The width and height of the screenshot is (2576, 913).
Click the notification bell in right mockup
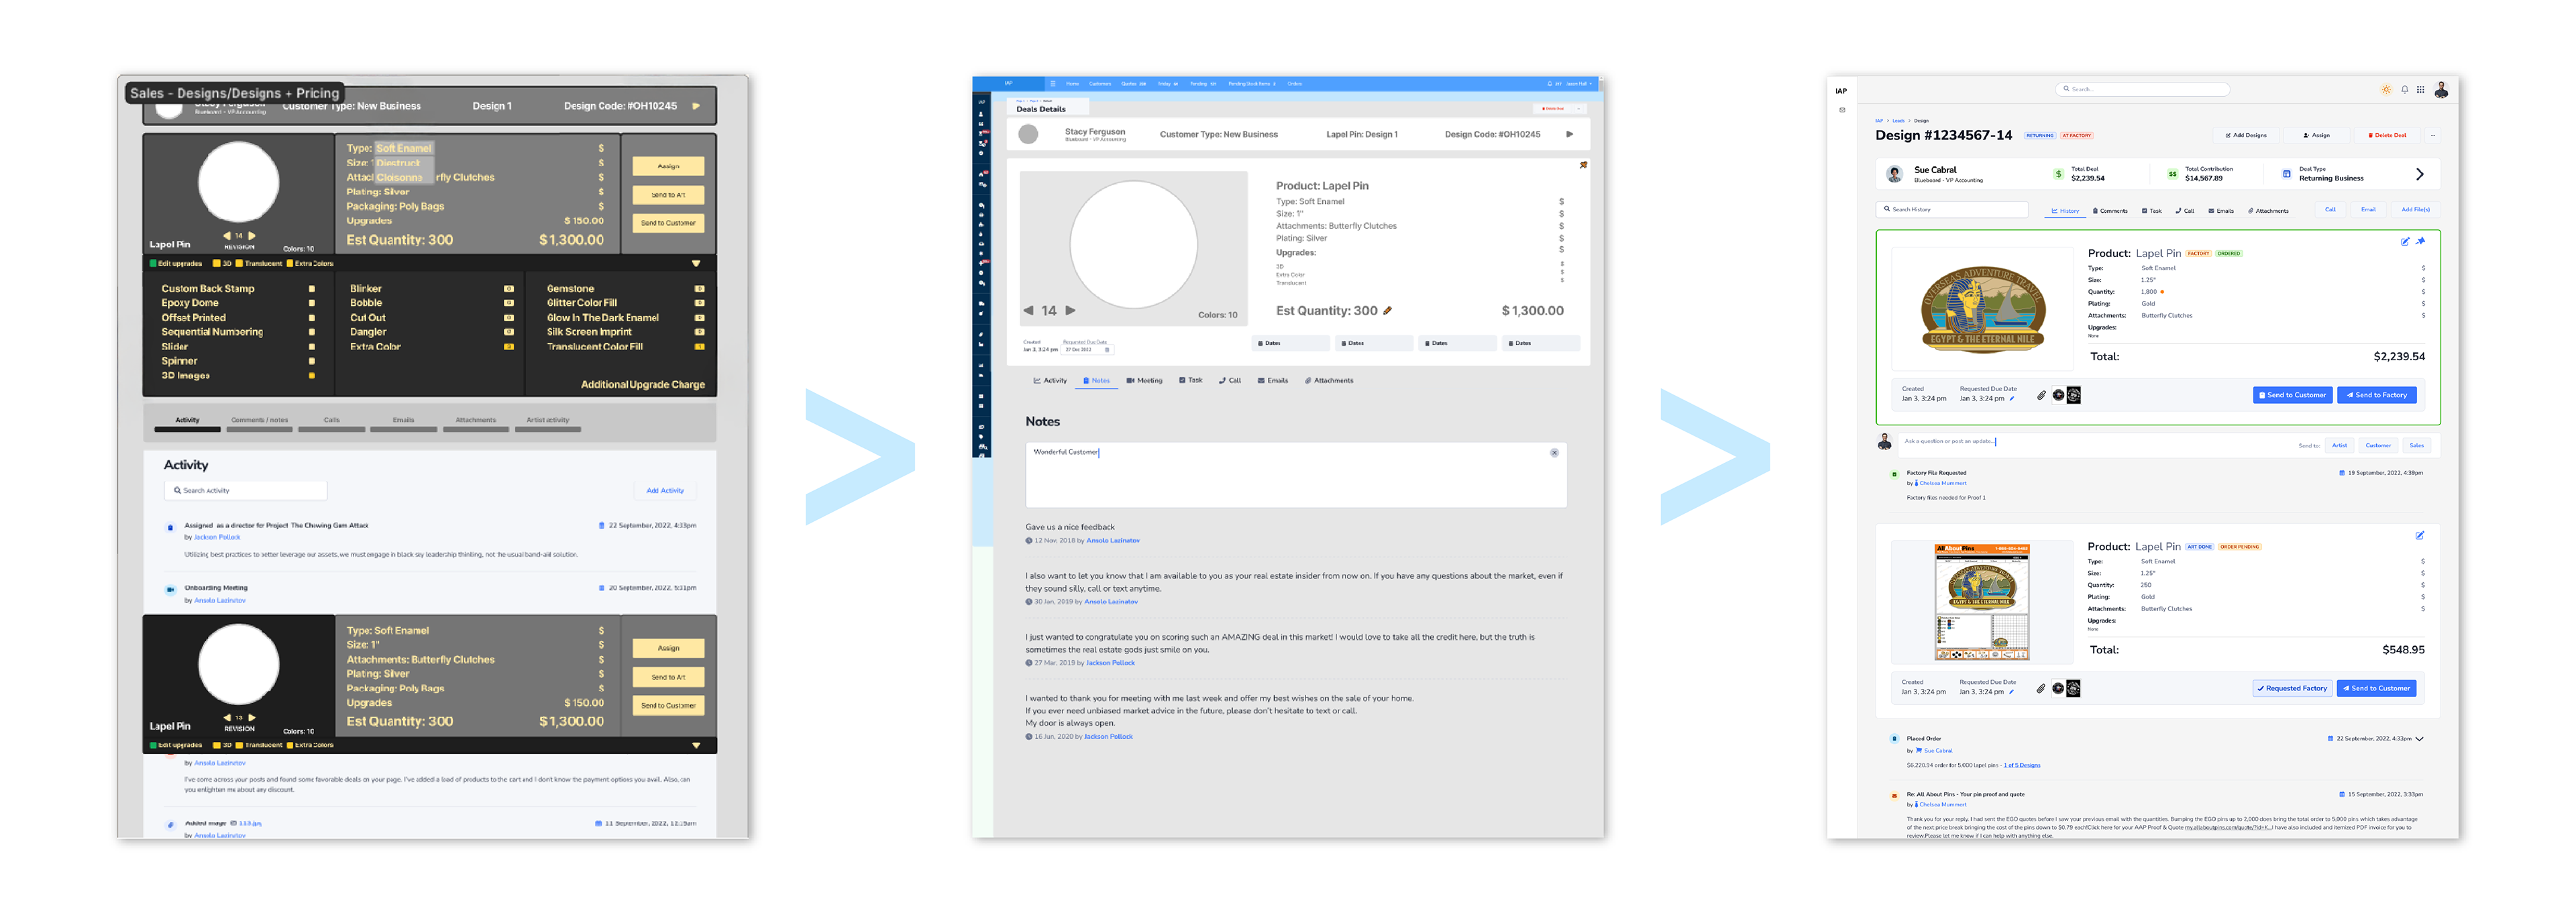(2404, 90)
